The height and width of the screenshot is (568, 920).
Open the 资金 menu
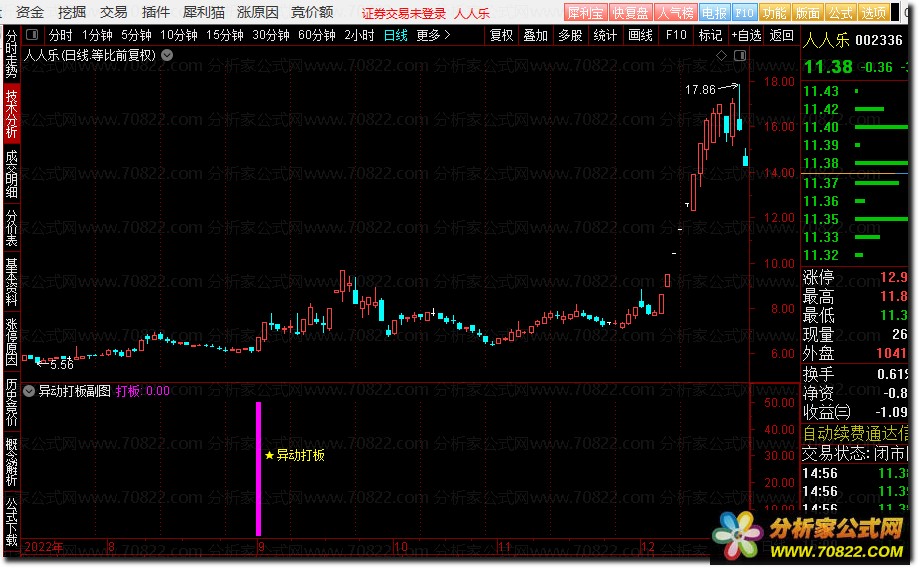[30, 12]
